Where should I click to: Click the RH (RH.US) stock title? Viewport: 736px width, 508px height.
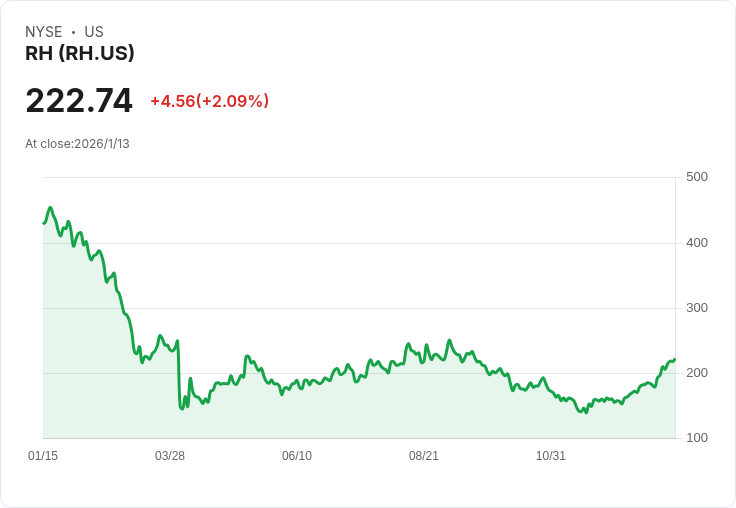click(x=80, y=53)
